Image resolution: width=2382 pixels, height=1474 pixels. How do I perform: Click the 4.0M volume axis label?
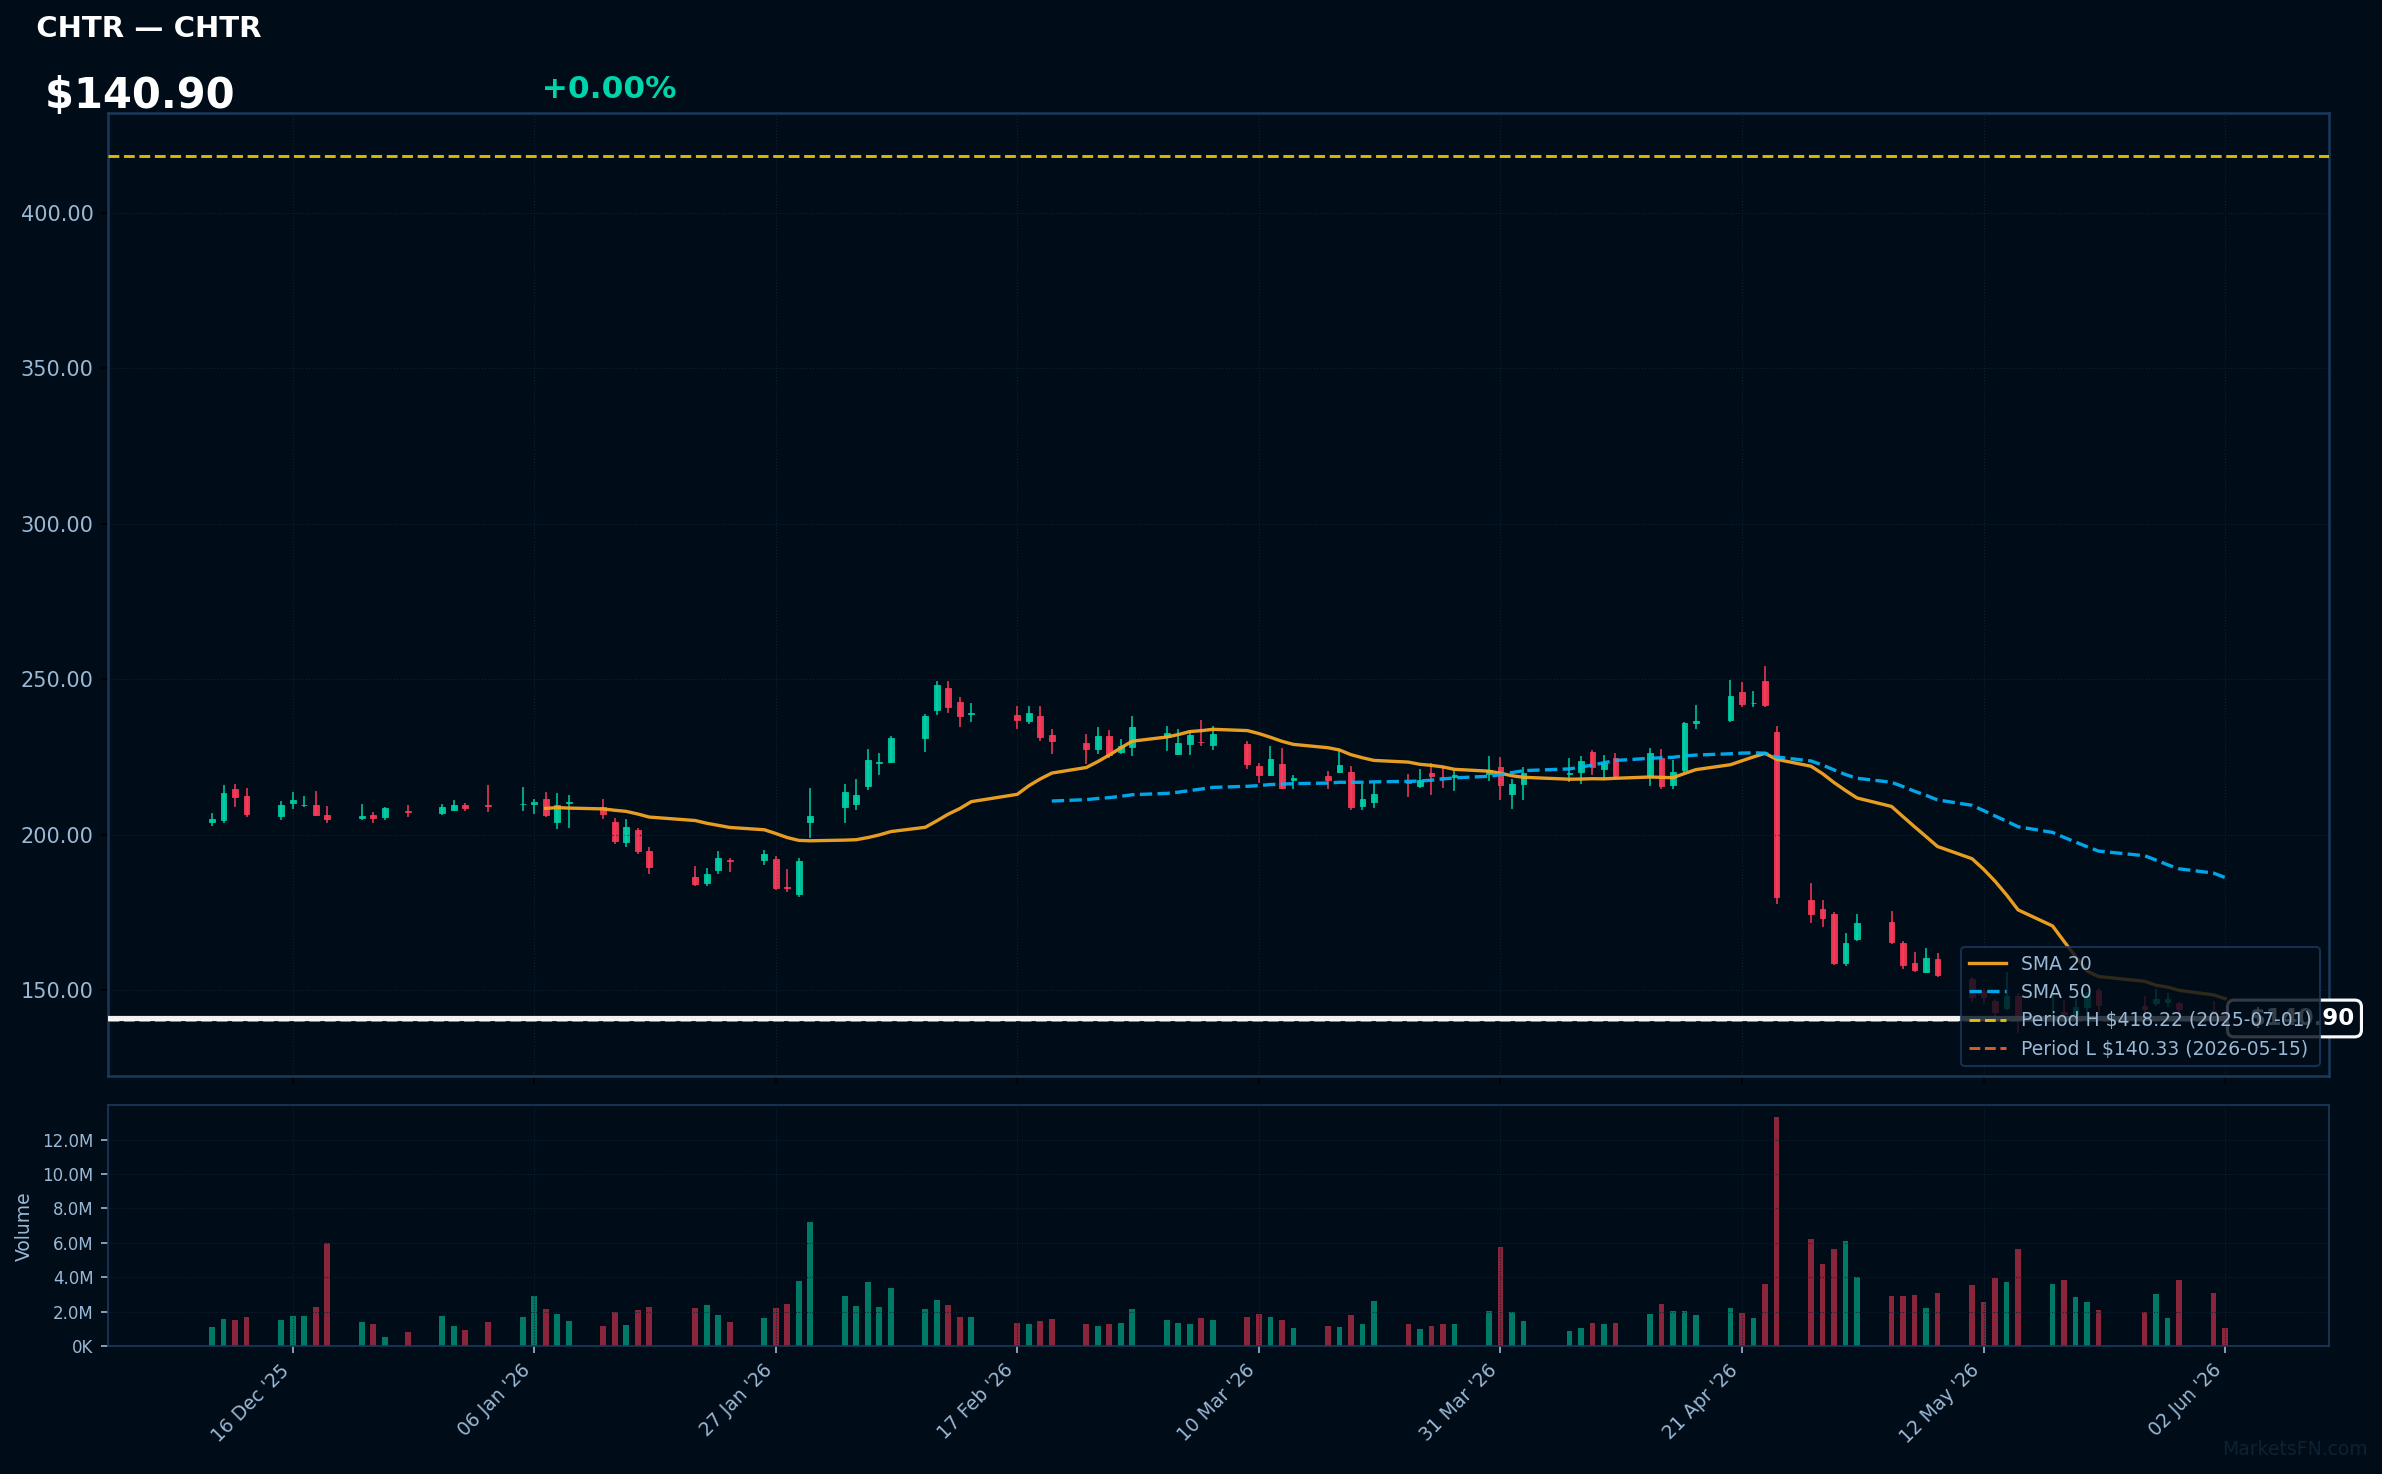(72, 1278)
